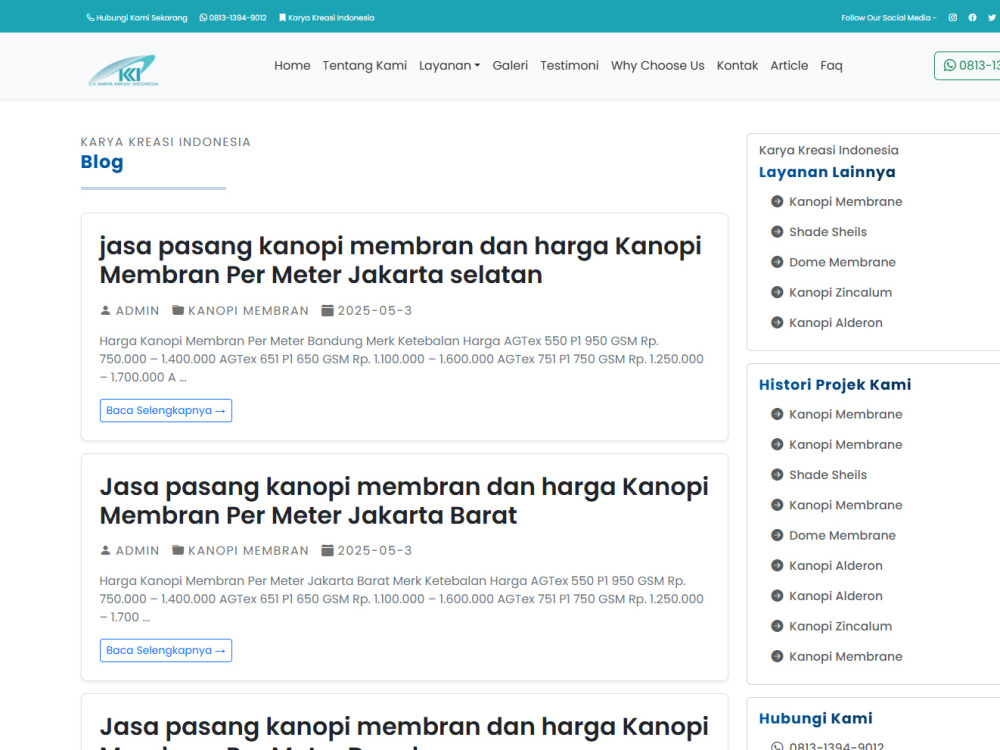Click the folder icon on Jakarta Barat post
This screenshot has width=1000, height=750.
(x=178, y=550)
